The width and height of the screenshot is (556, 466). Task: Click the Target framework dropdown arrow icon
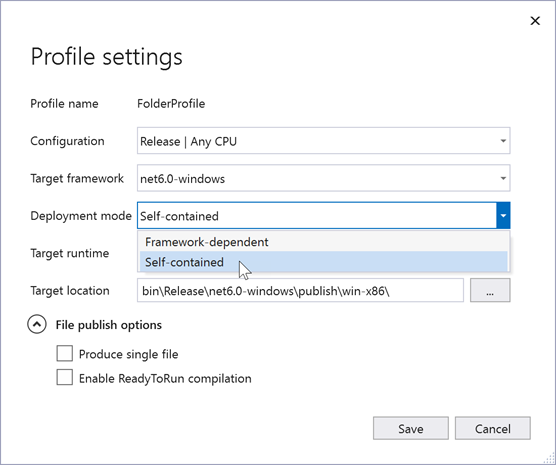pos(503,178)
